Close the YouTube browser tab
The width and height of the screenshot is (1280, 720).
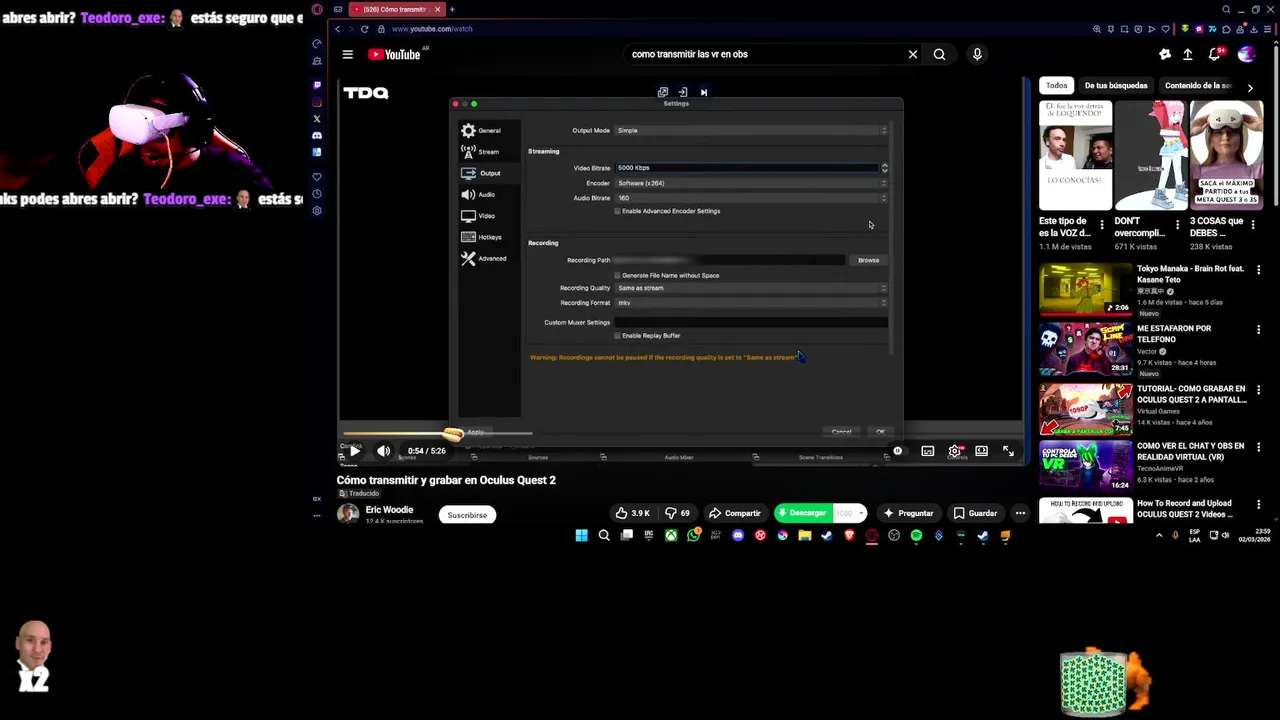pyautogui.click(x=437, y=9)
